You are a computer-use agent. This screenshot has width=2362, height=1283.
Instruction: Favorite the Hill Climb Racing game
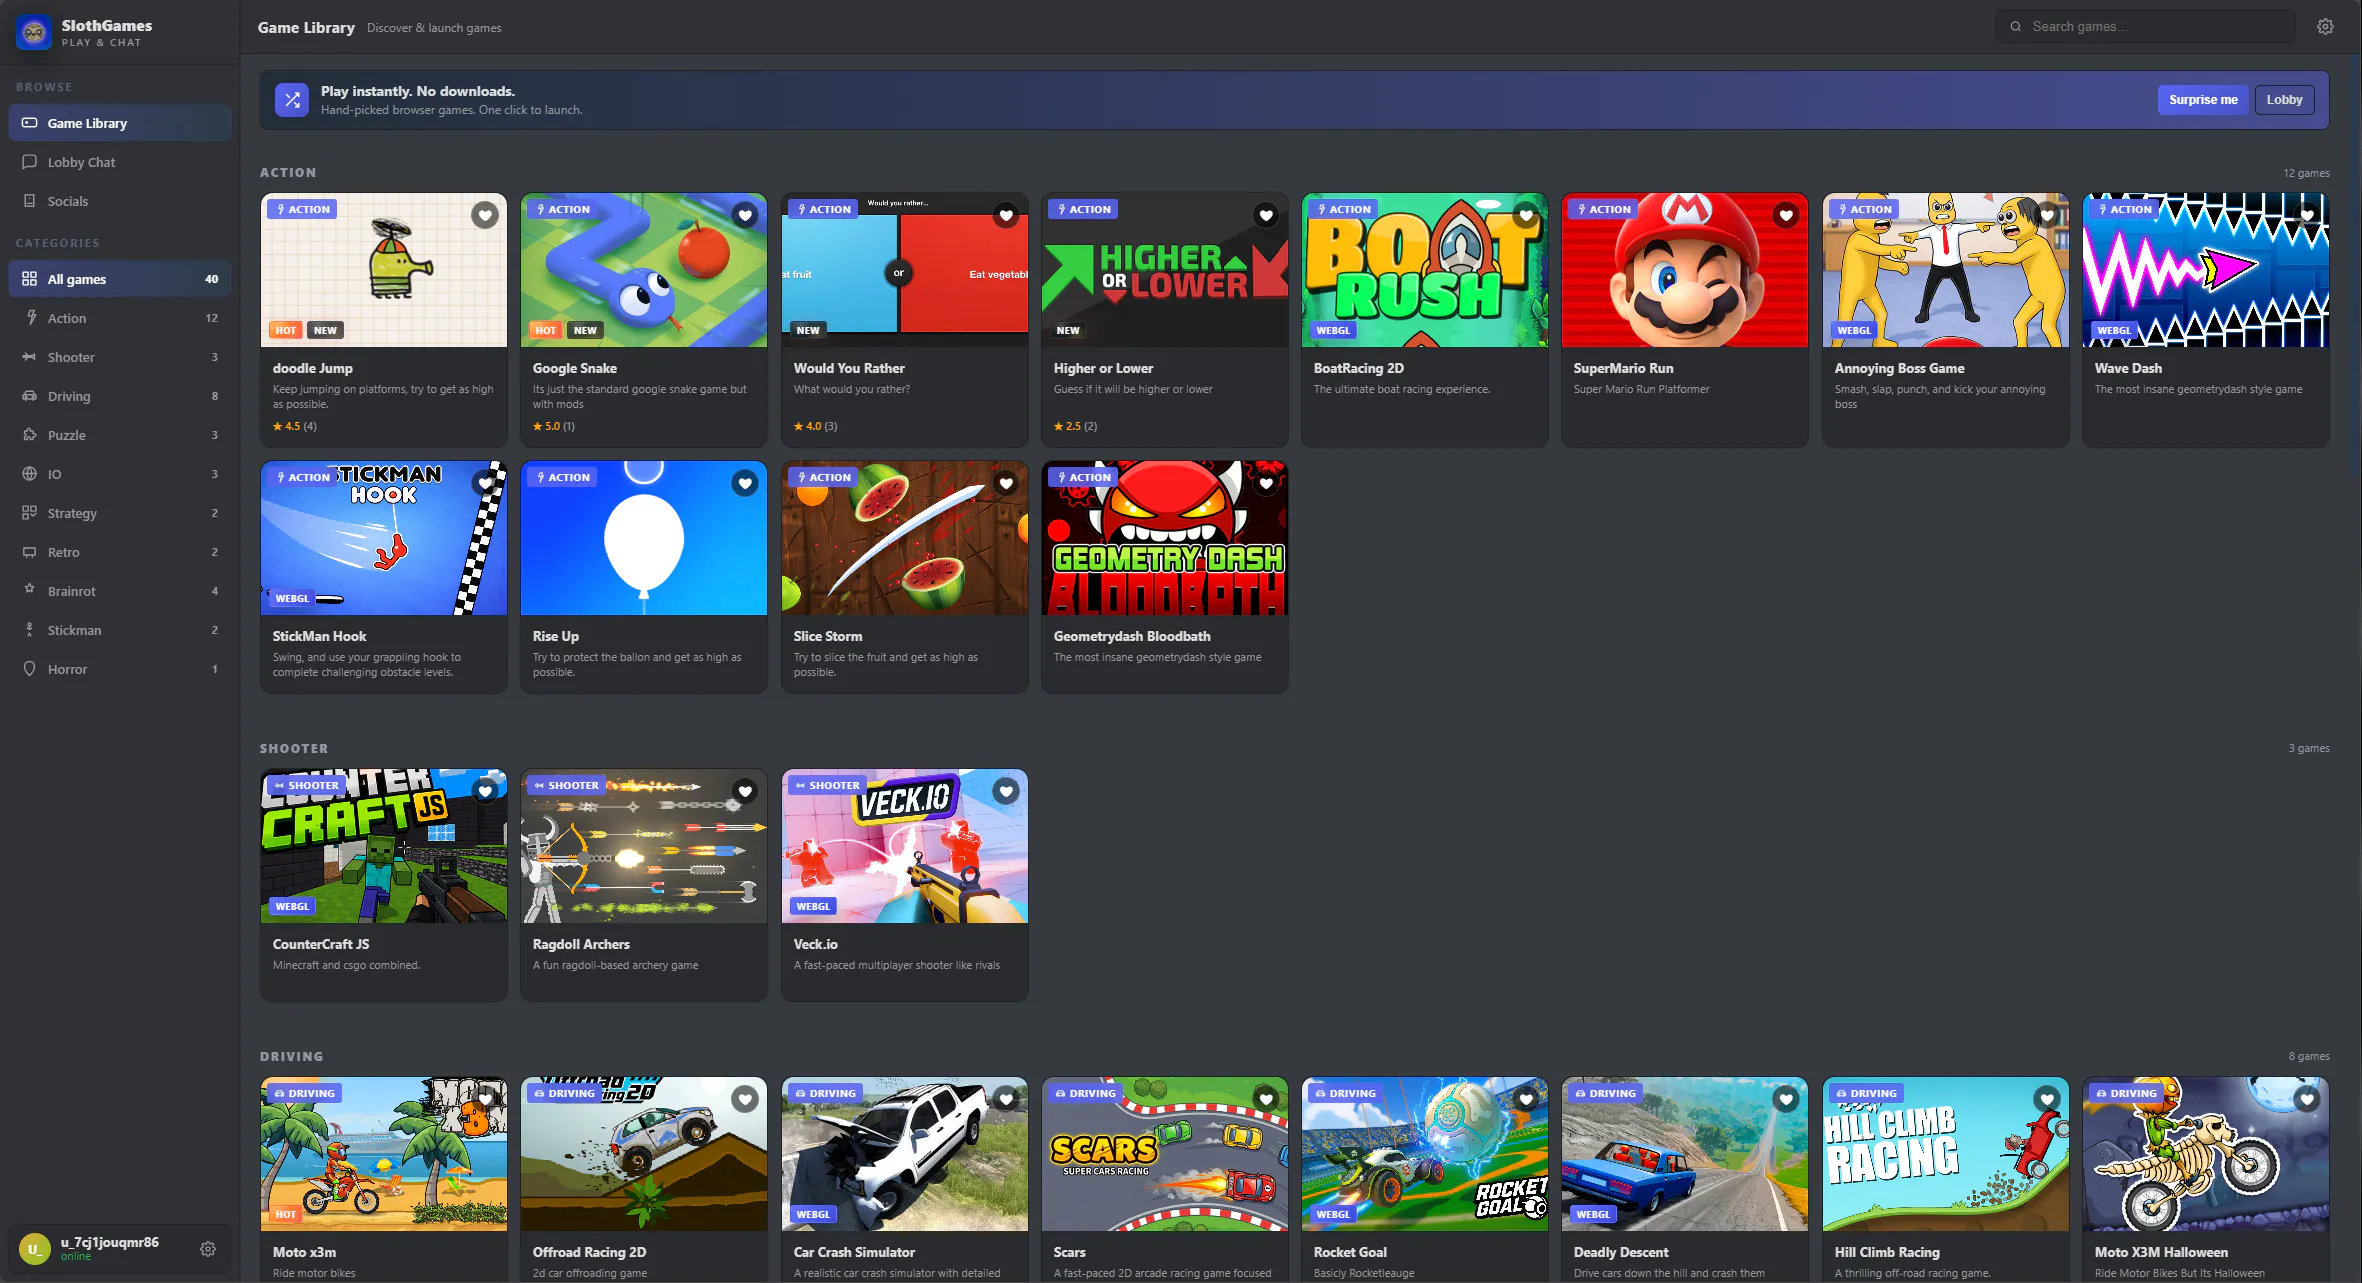[2047, 1099]
